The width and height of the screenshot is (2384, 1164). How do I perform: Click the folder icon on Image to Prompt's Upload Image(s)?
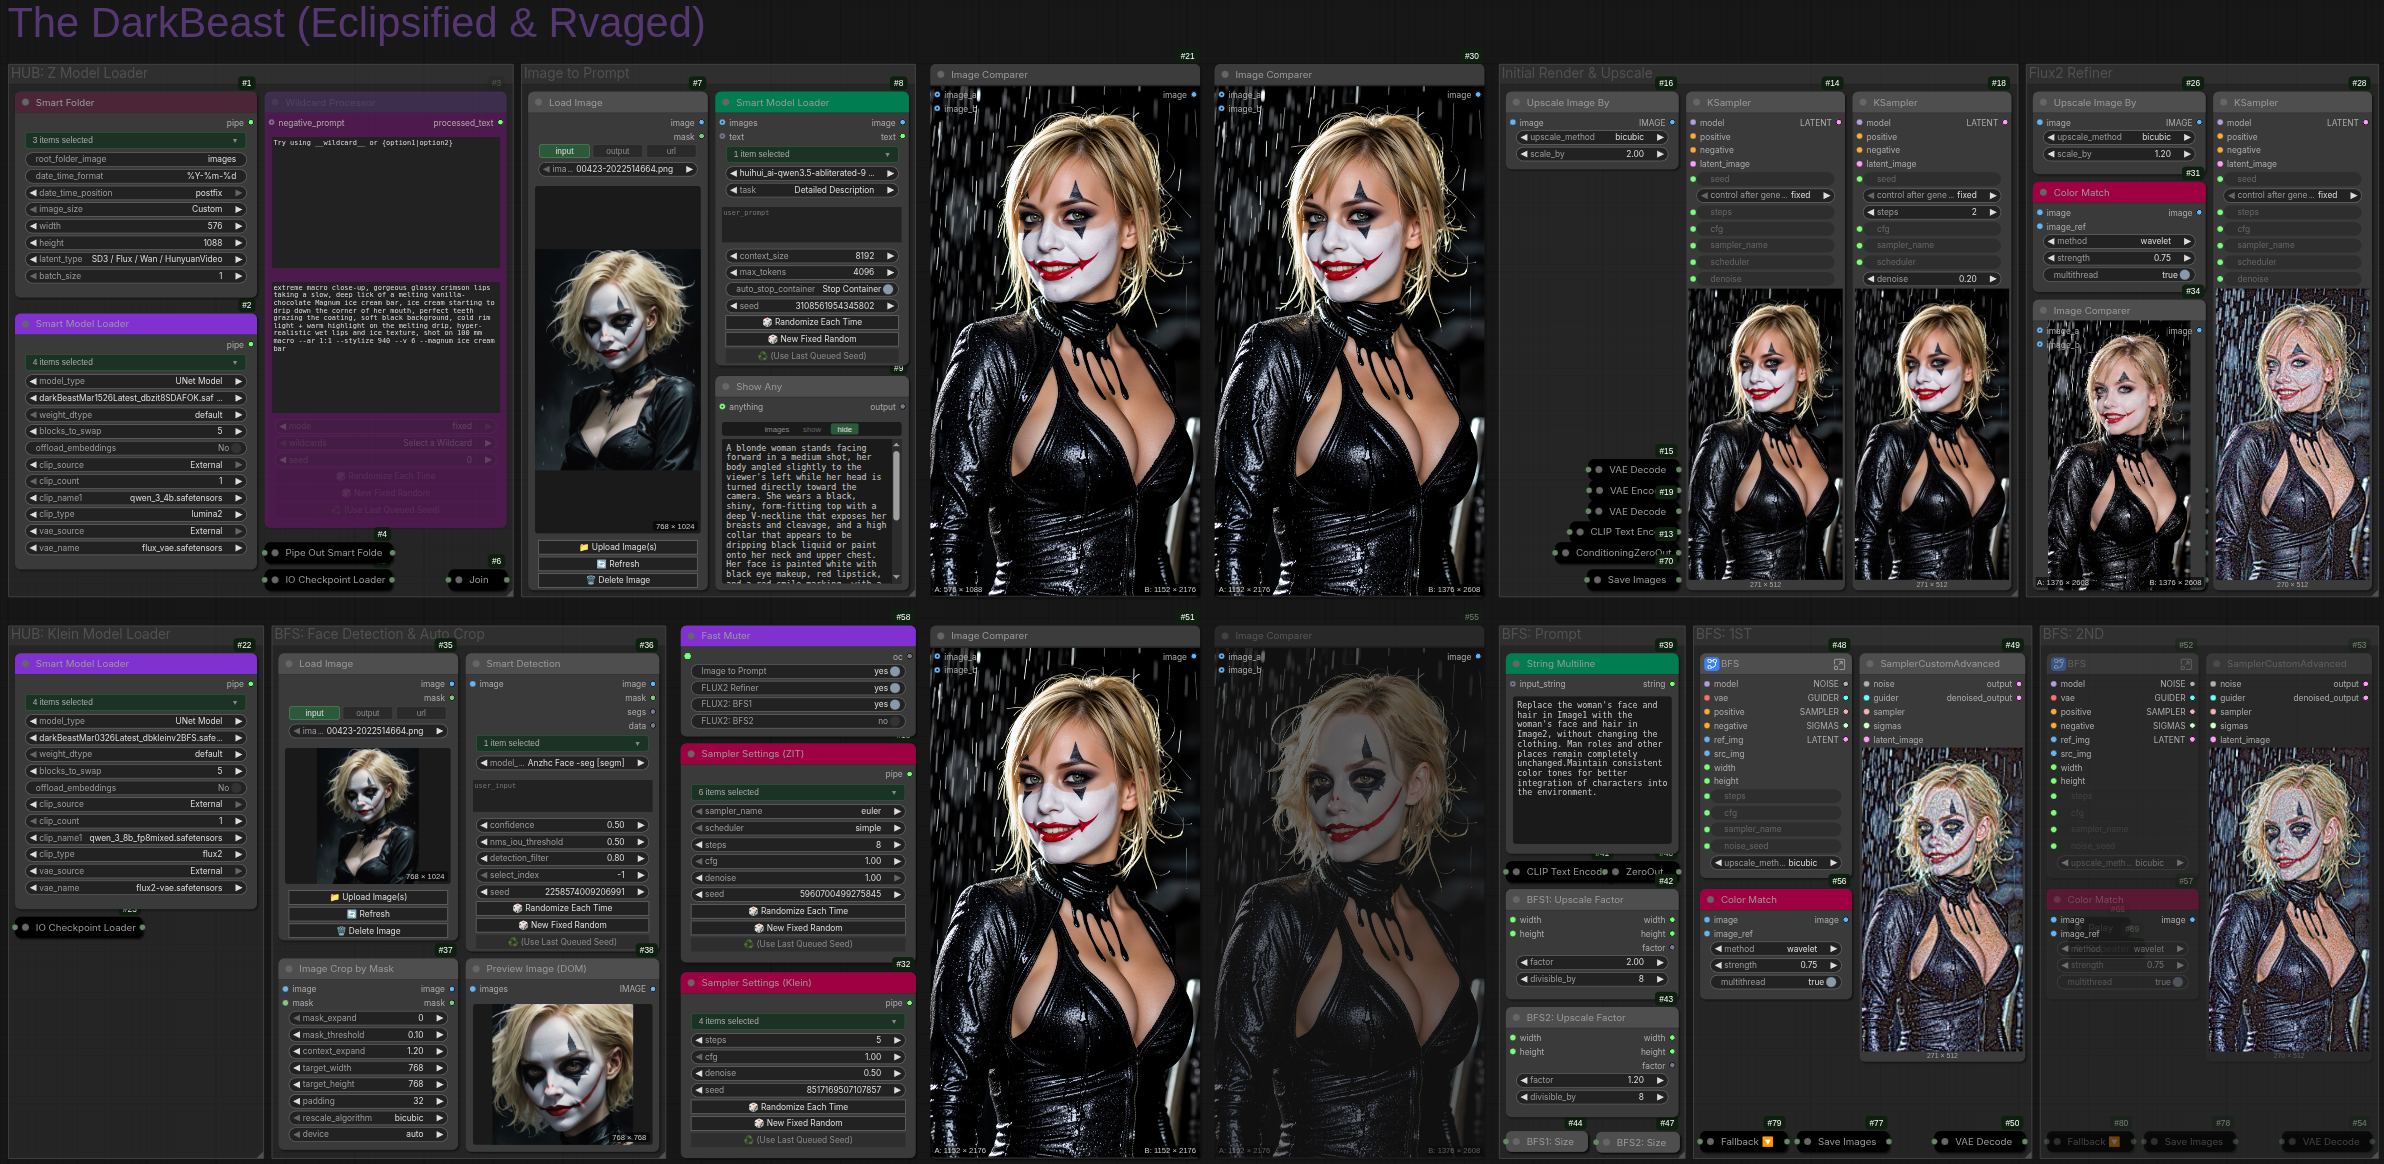click(x=584, y=547)
